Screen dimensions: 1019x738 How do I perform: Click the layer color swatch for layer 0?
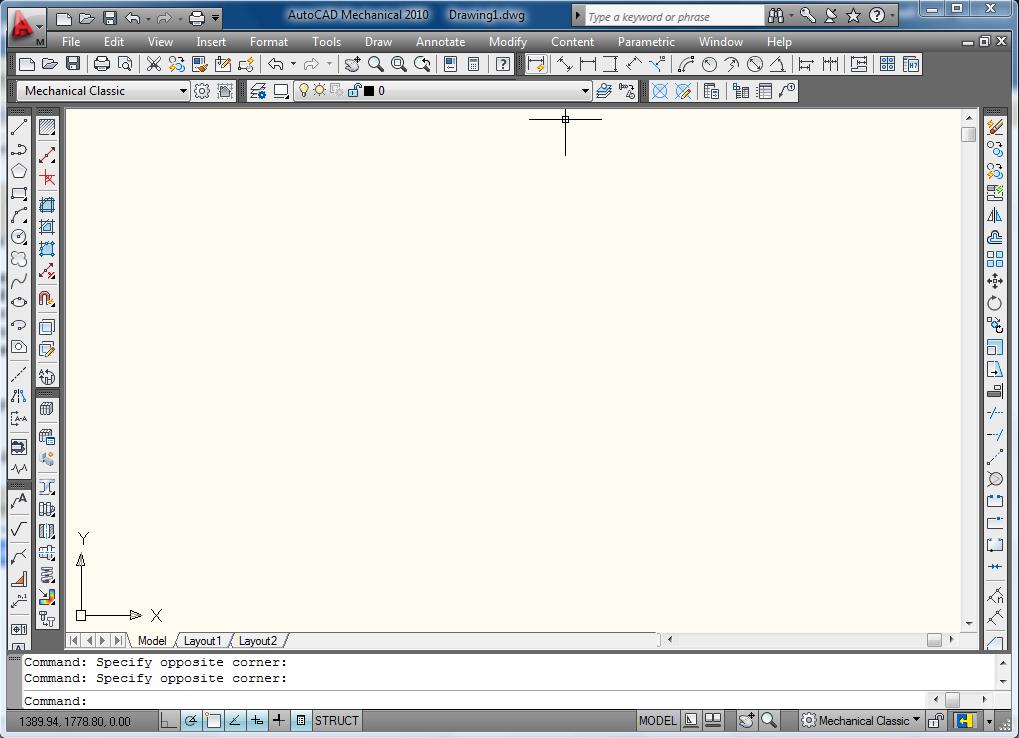pos(368,90)
